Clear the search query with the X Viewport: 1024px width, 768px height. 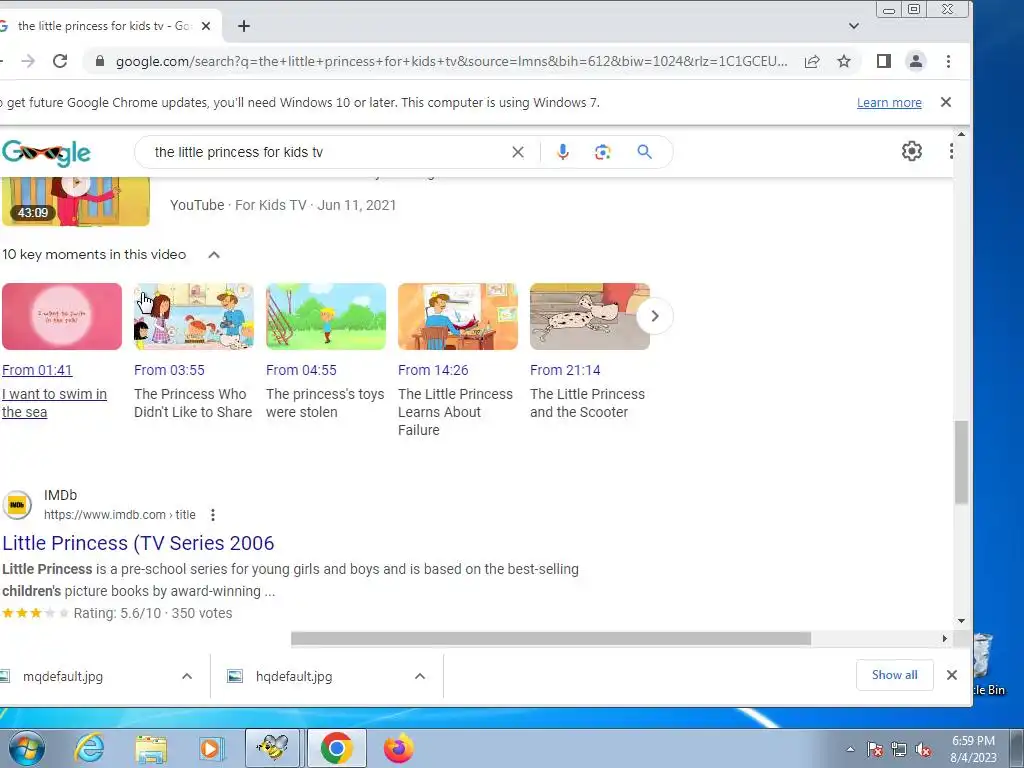[518, 152]
